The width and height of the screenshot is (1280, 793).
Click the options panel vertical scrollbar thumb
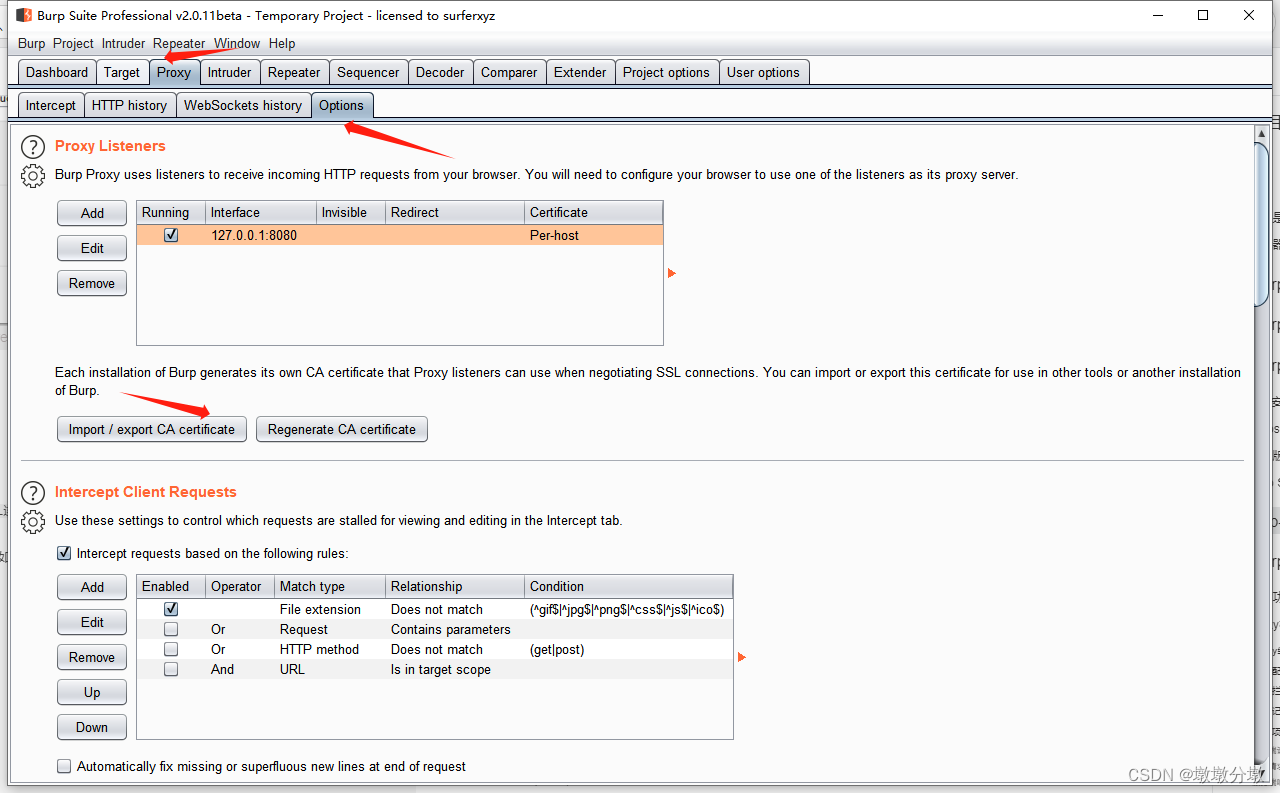1261,225
